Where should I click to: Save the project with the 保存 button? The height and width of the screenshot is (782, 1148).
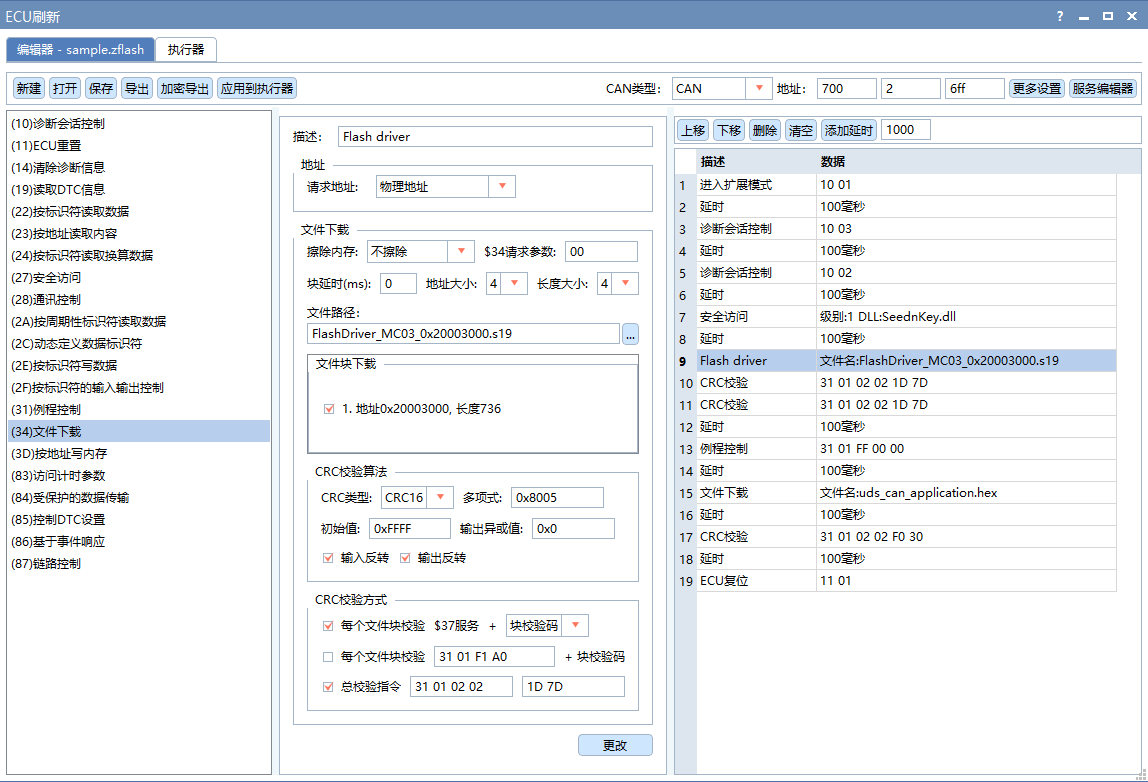[x=100, y=88]
